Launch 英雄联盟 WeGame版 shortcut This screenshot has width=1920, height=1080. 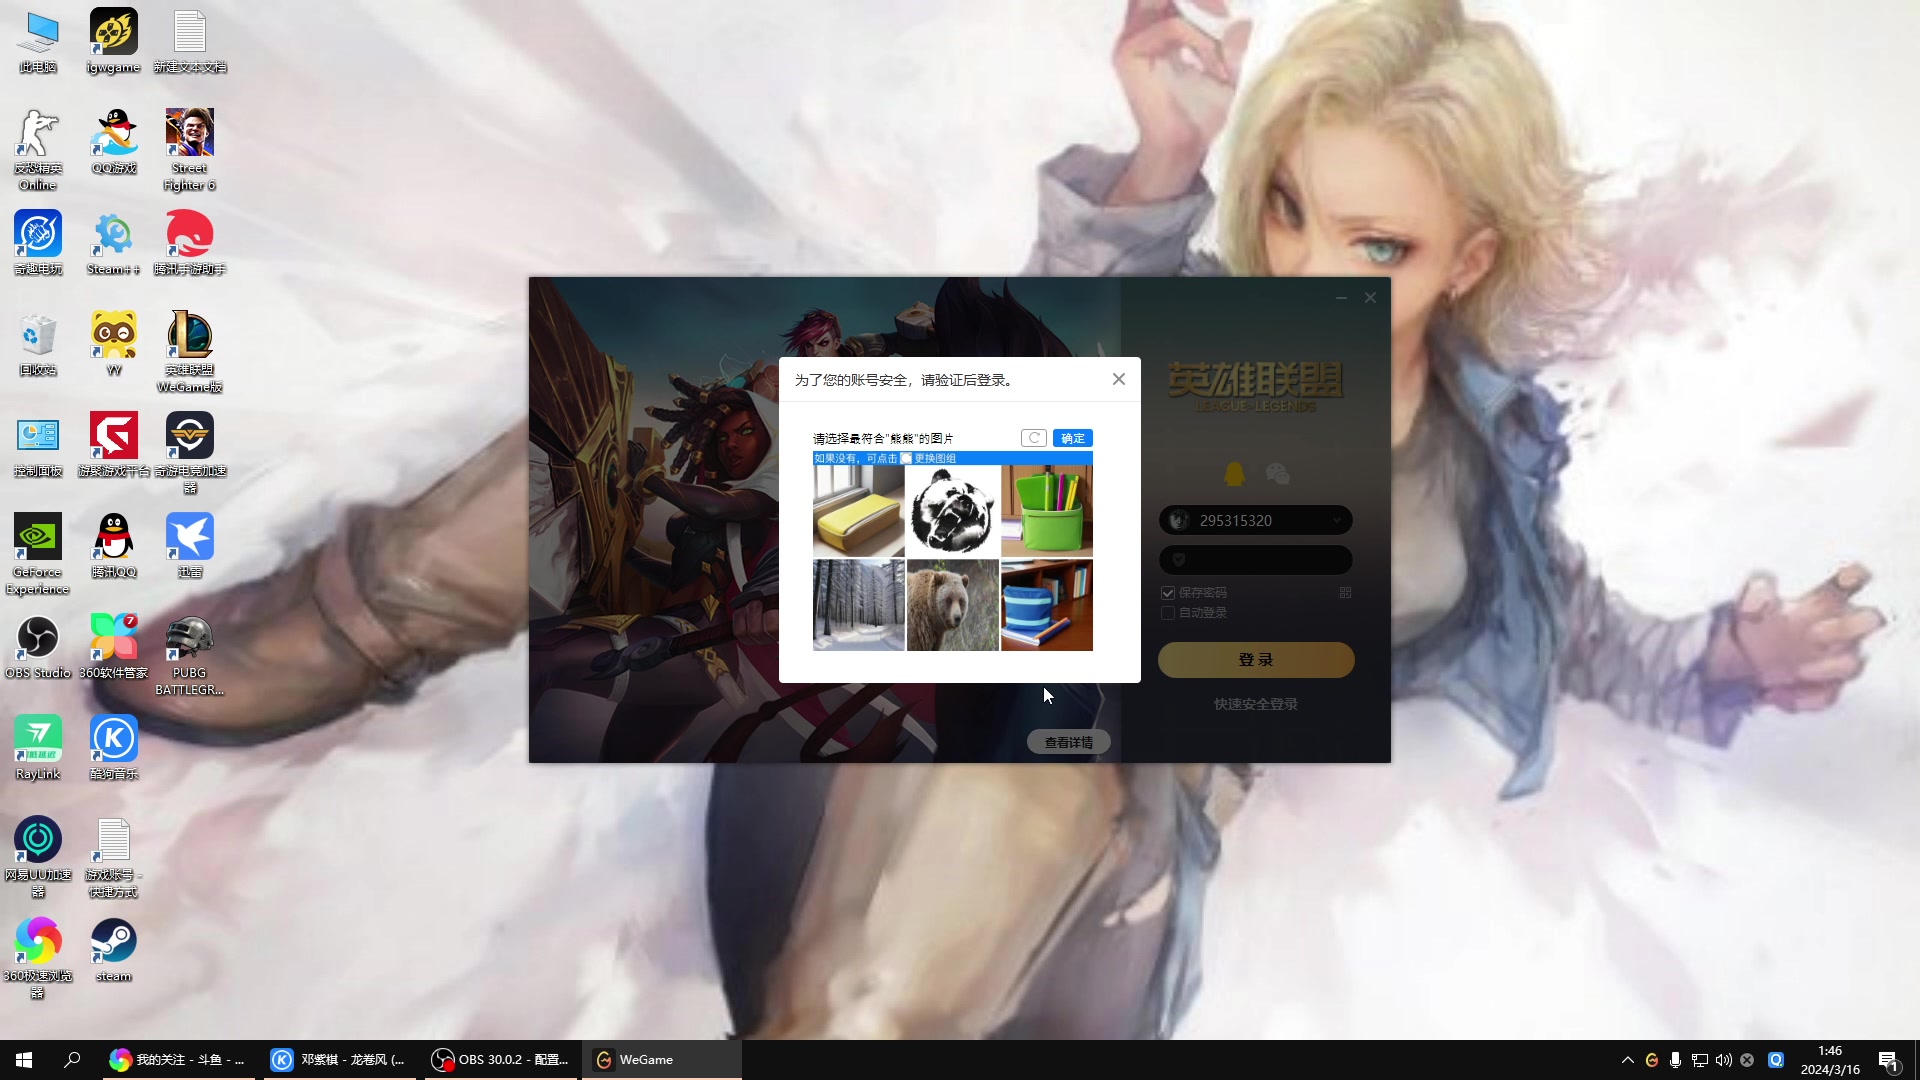click(x=190, y=352)
